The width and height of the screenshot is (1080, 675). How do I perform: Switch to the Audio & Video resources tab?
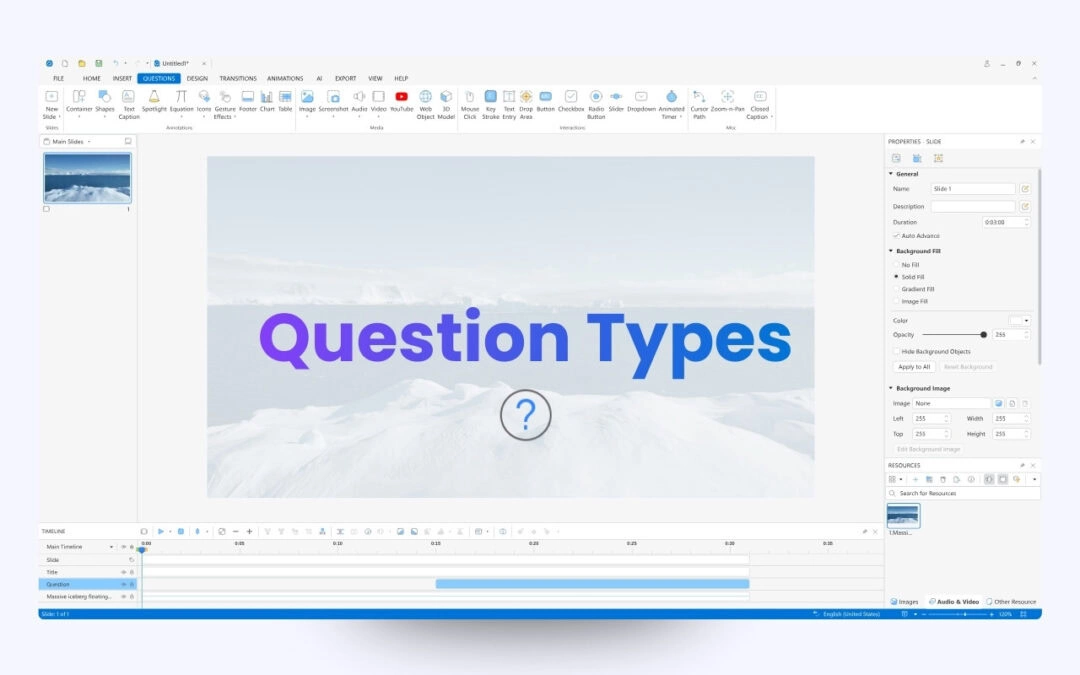point(954,602)
